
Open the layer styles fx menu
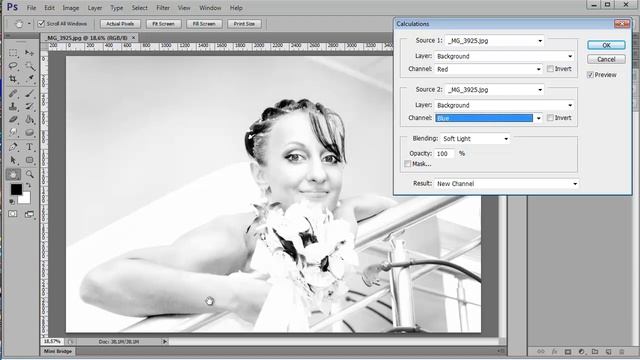(x=554, y=351)
